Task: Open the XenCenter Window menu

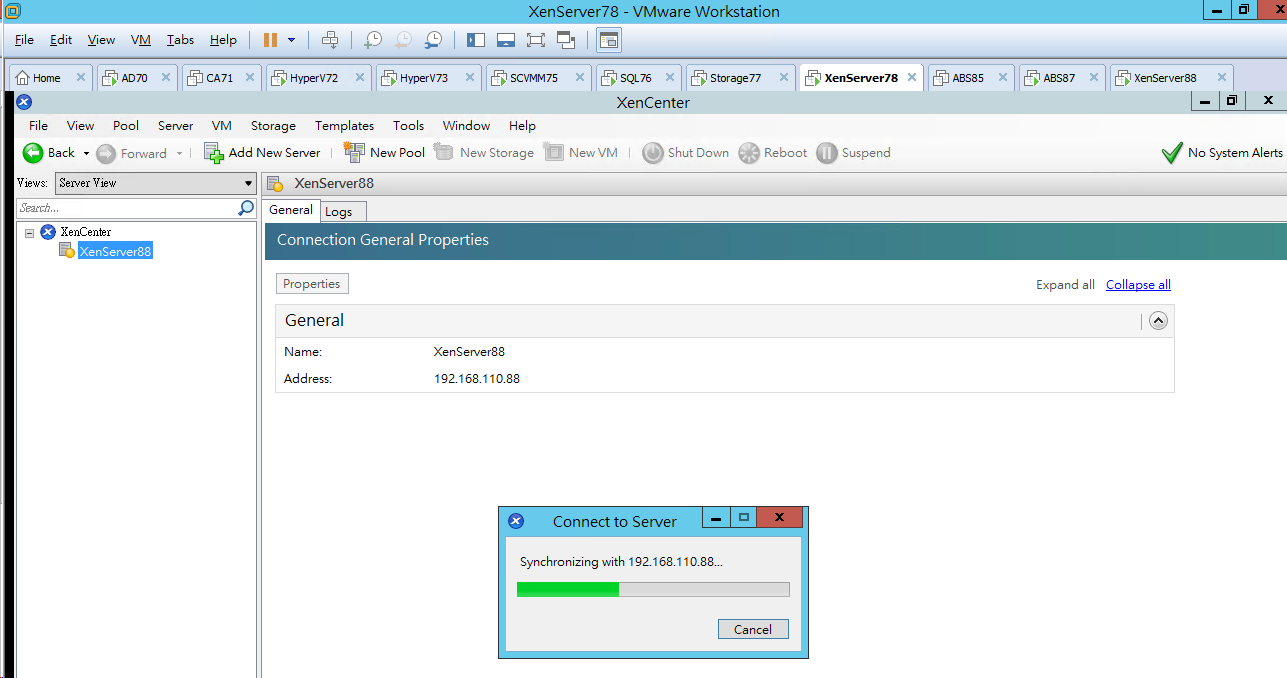Action: click(x=466, y=125)
